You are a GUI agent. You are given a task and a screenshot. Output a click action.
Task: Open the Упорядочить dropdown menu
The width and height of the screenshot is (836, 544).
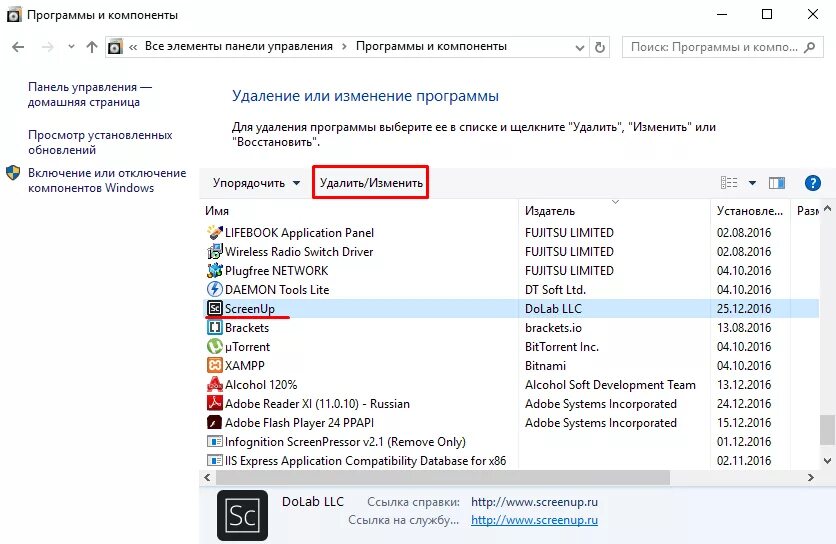tap(256, 183)
